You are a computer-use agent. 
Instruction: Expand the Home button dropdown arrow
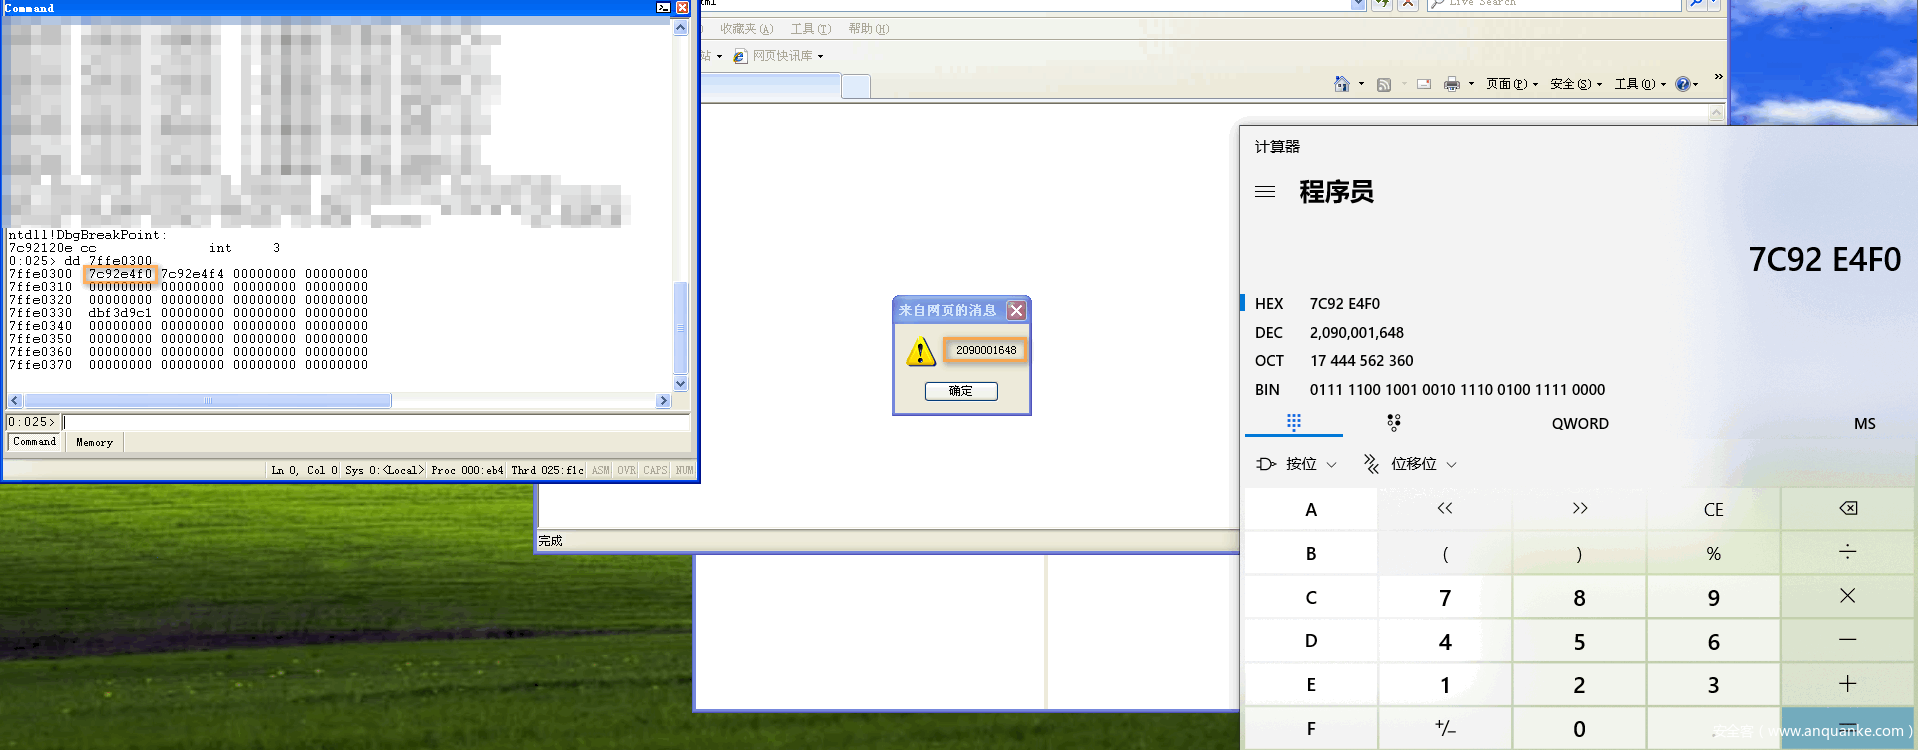coord(1361,84)
